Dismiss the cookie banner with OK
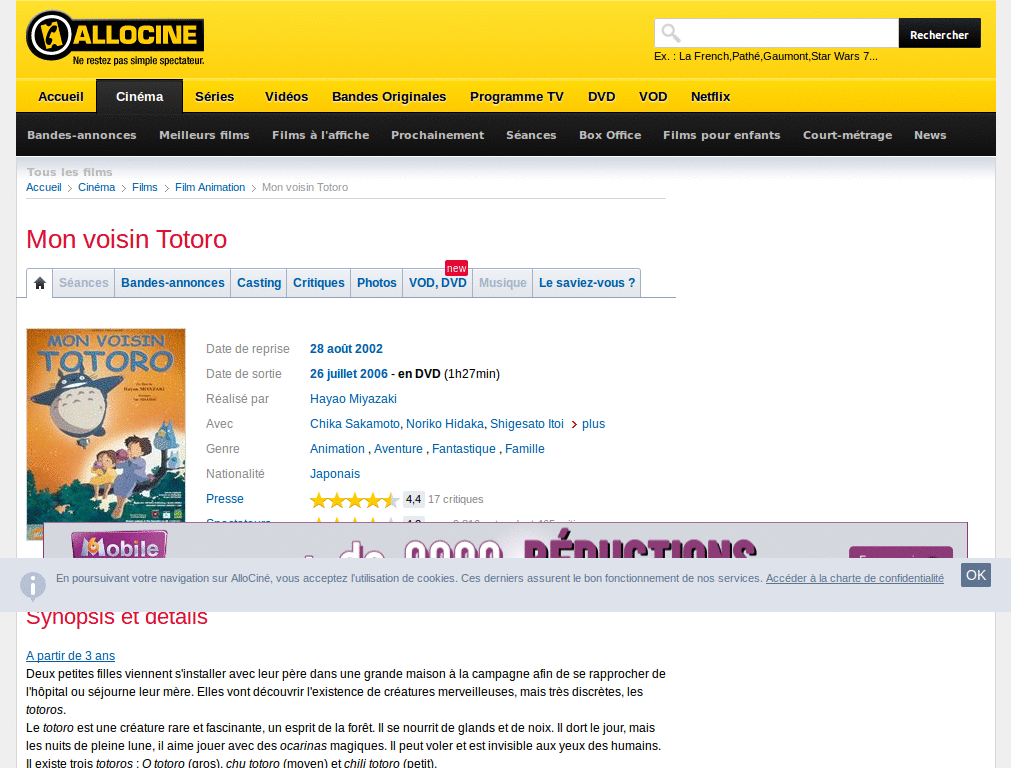 point(975,575)
